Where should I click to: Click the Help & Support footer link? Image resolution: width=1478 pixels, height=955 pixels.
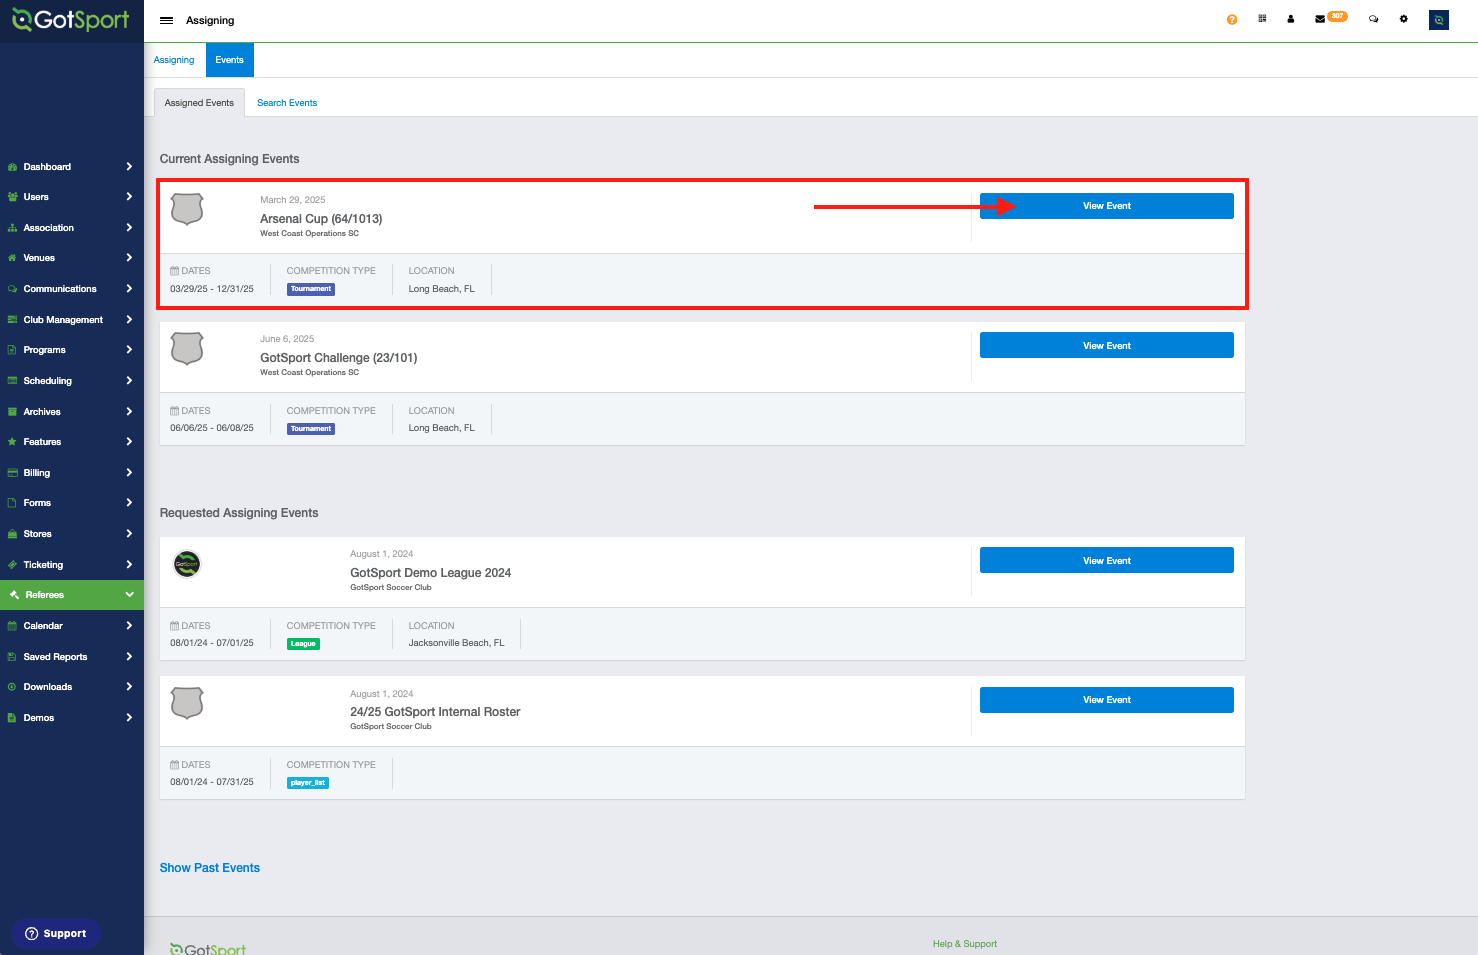click(x=965, y=944)
